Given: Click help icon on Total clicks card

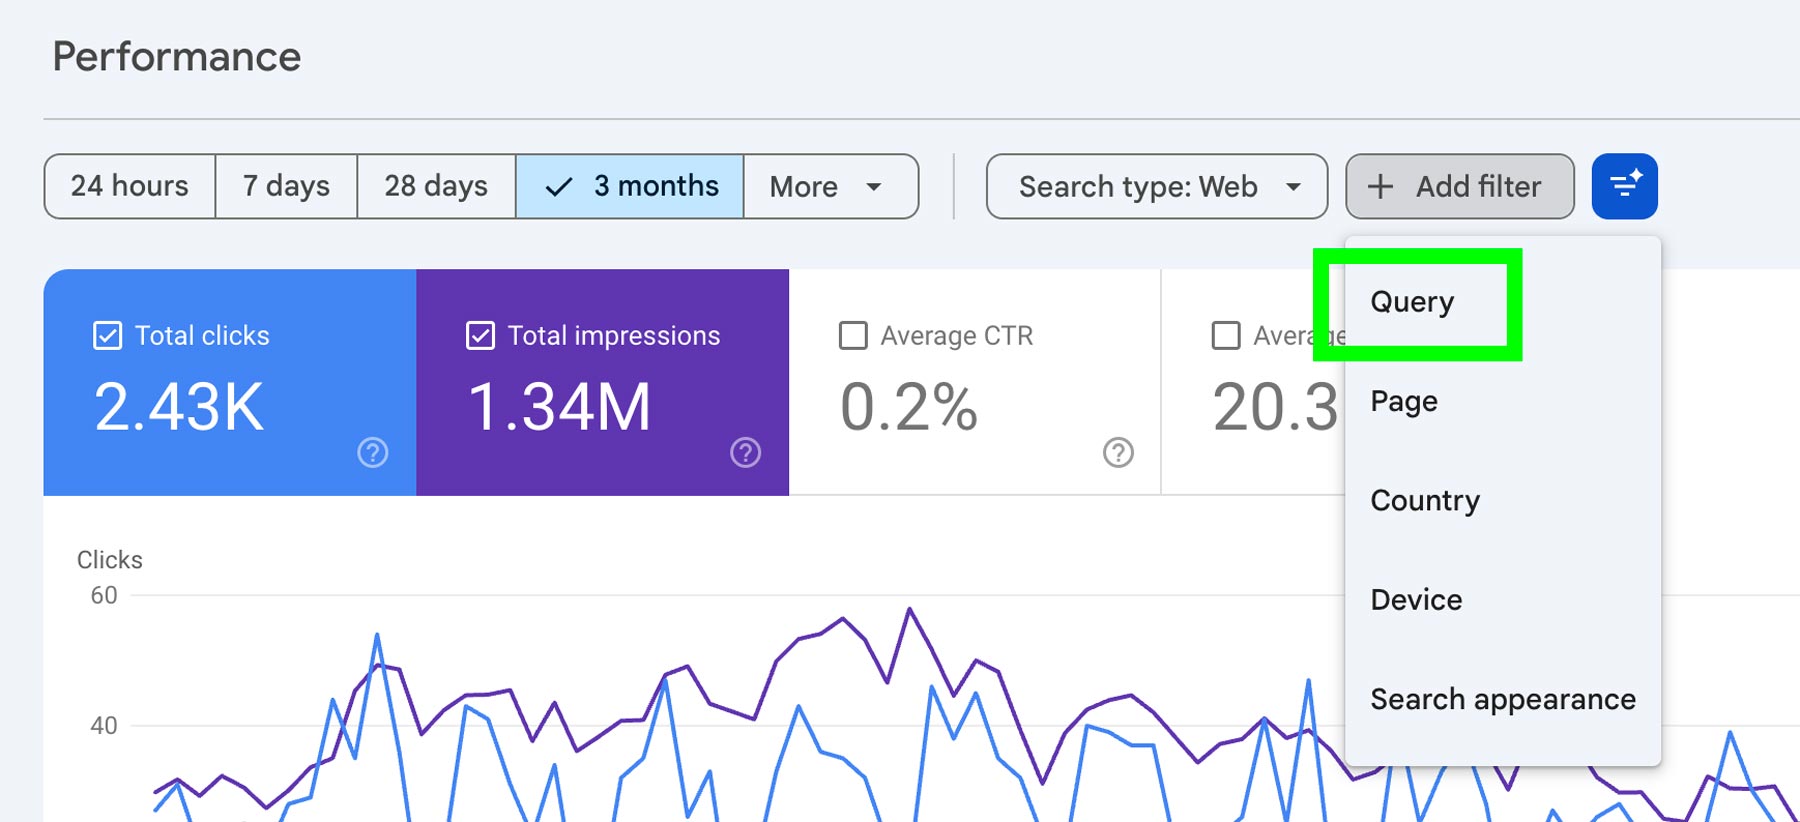Looking at the screenshot, I should (x=373, y=453).
